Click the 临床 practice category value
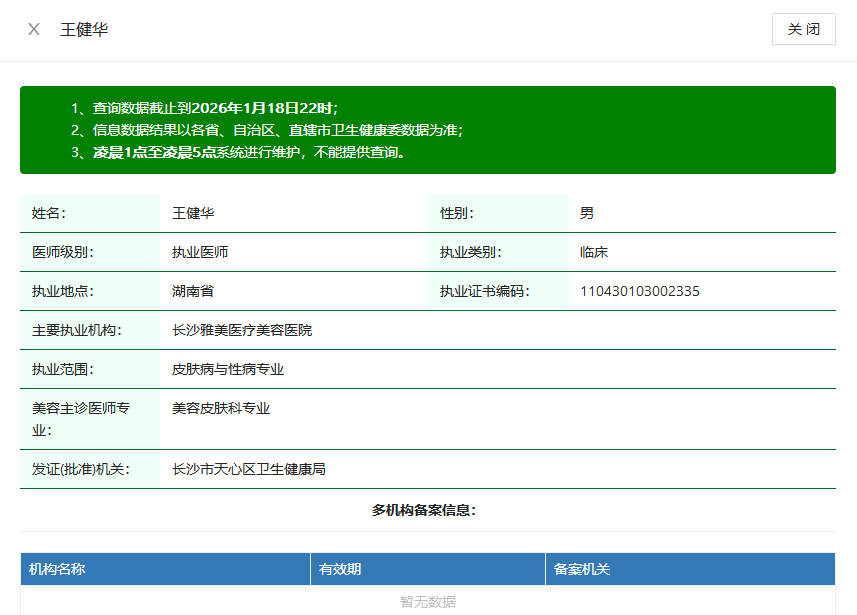 click(x=594, y=252)
